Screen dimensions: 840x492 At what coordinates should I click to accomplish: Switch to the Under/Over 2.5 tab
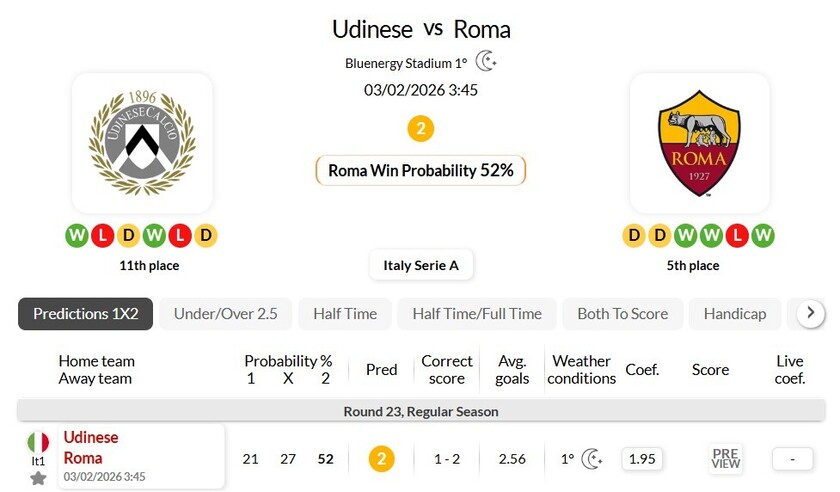pos(226,314)
